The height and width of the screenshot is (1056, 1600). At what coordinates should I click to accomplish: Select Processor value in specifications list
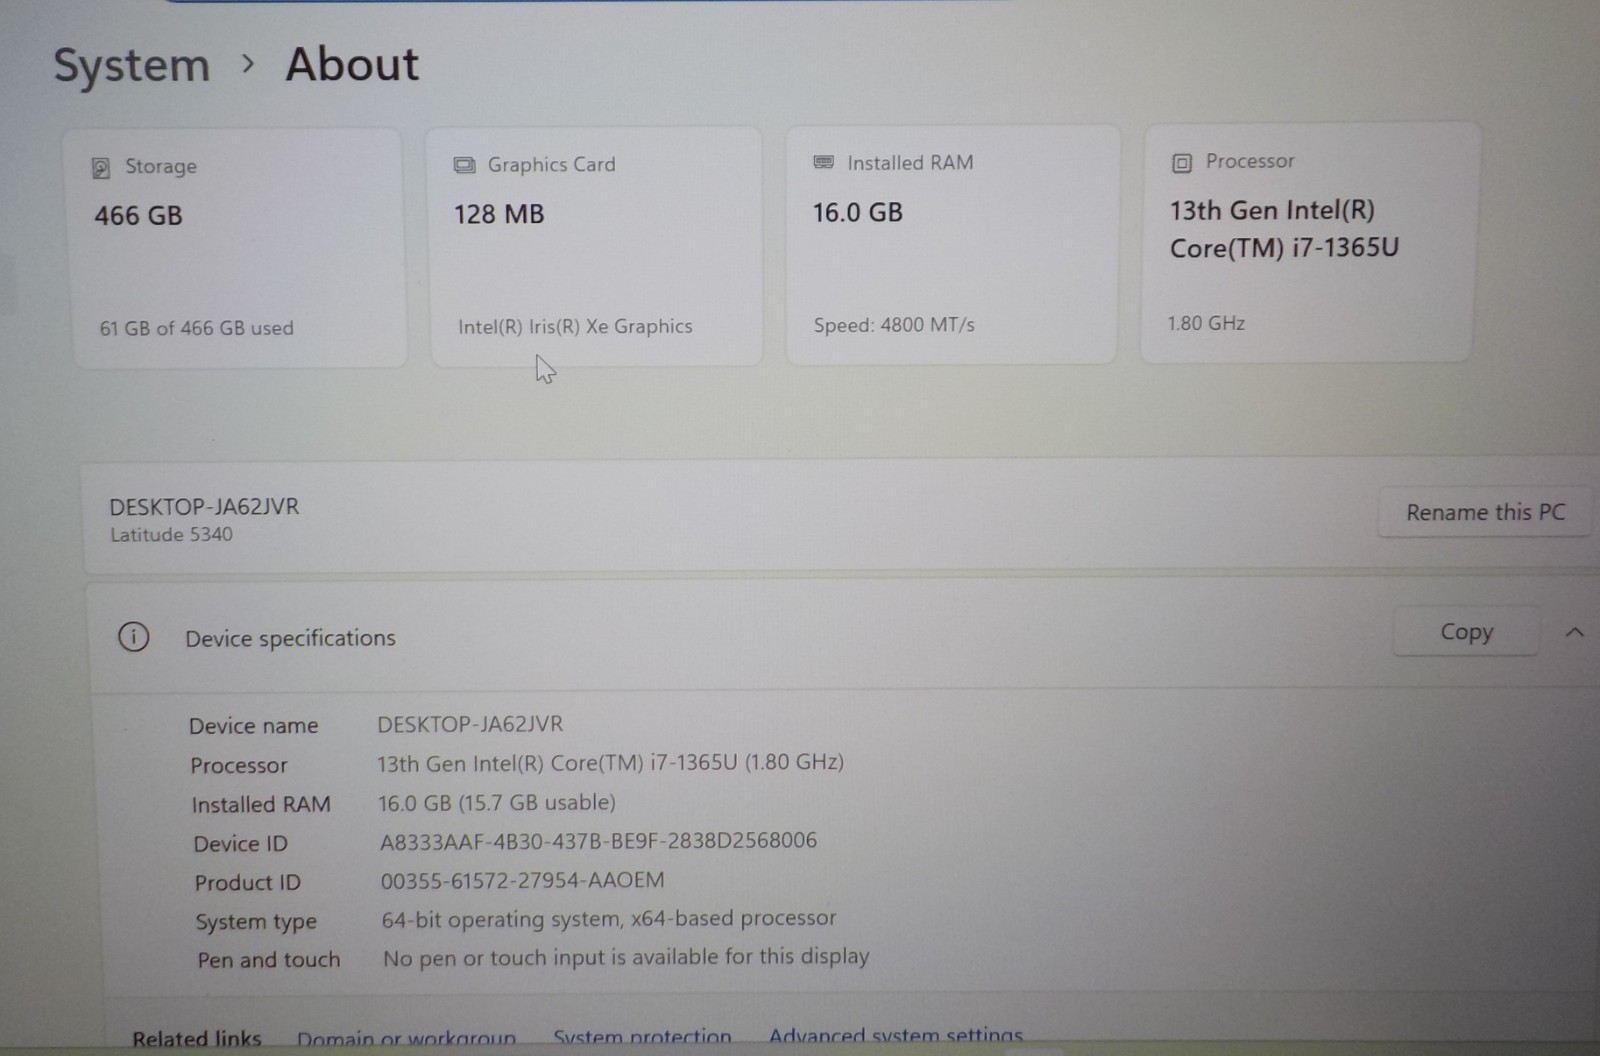tap(610, 763)
